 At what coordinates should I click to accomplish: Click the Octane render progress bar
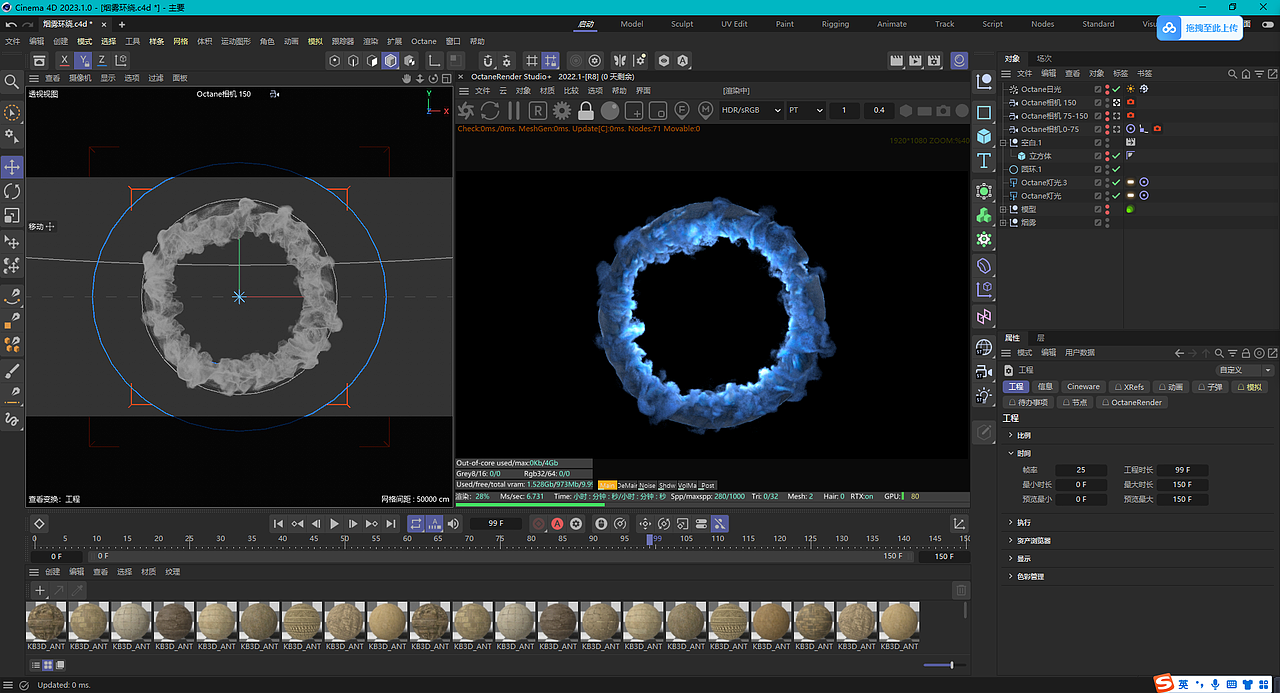click(530, 504)
